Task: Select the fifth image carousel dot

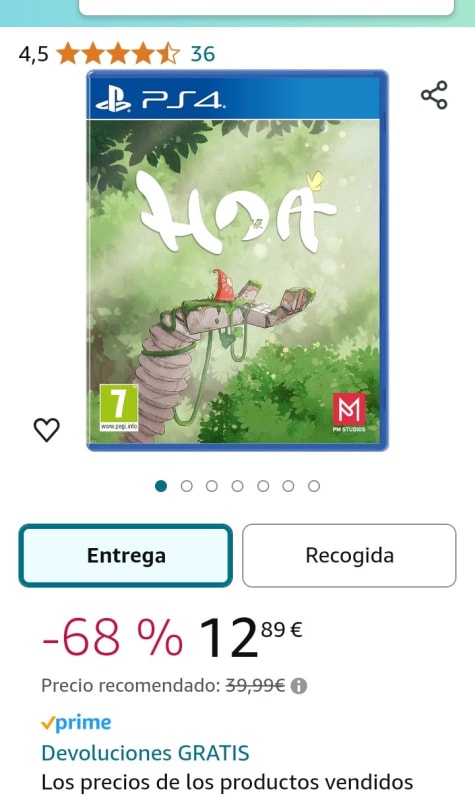Action: pos(263,486)
